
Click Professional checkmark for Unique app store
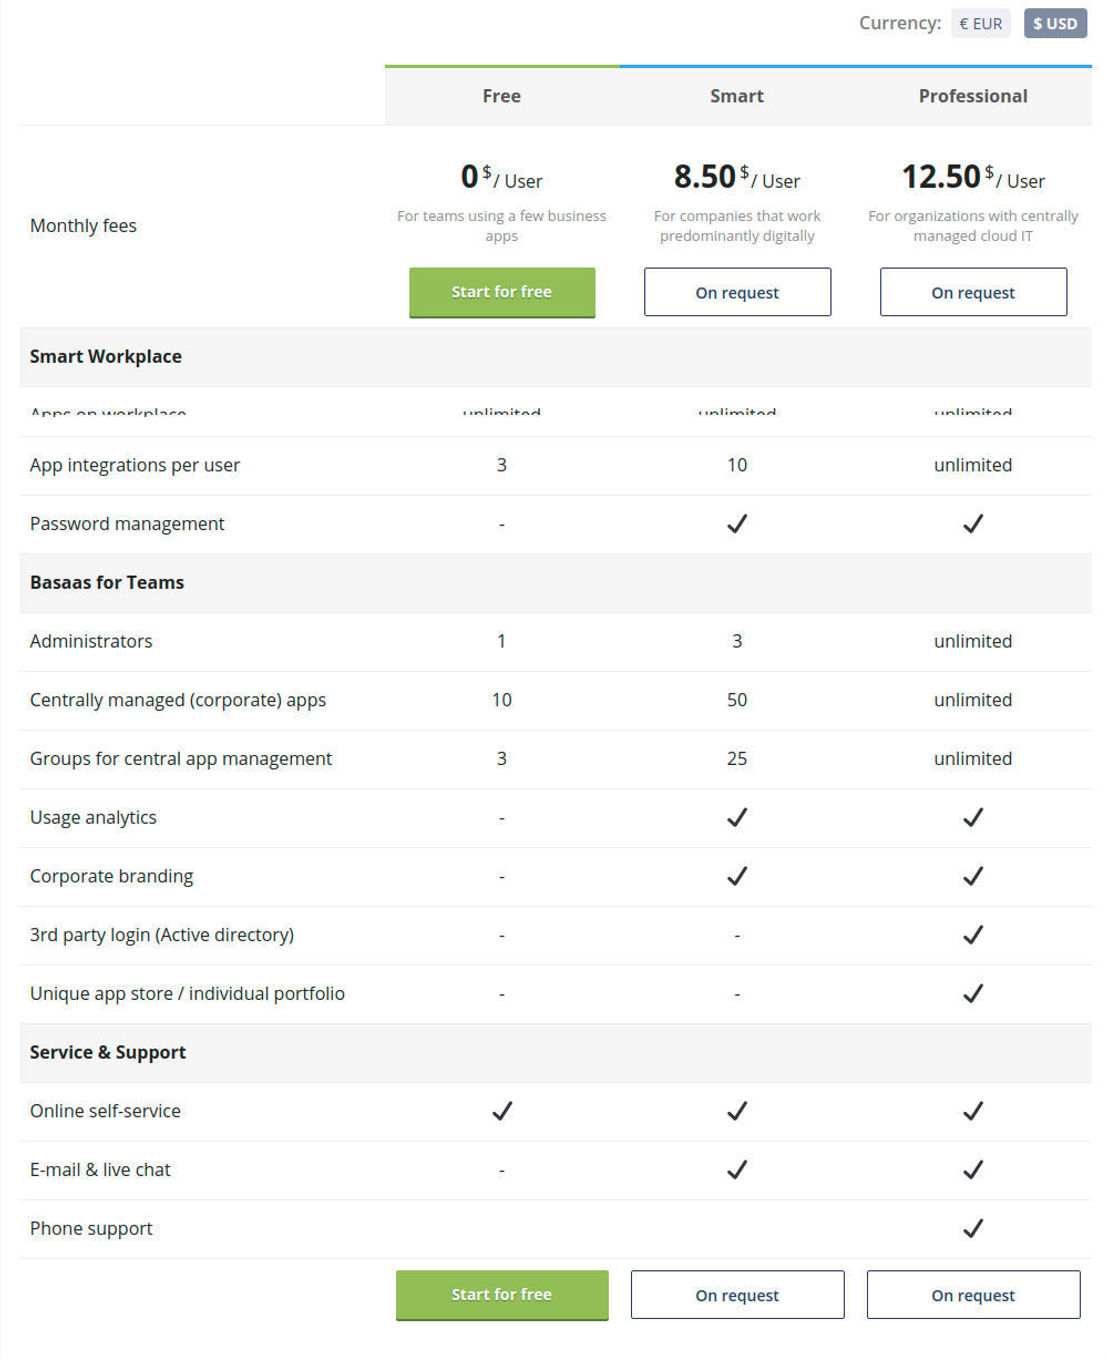[x=973, y=993]
